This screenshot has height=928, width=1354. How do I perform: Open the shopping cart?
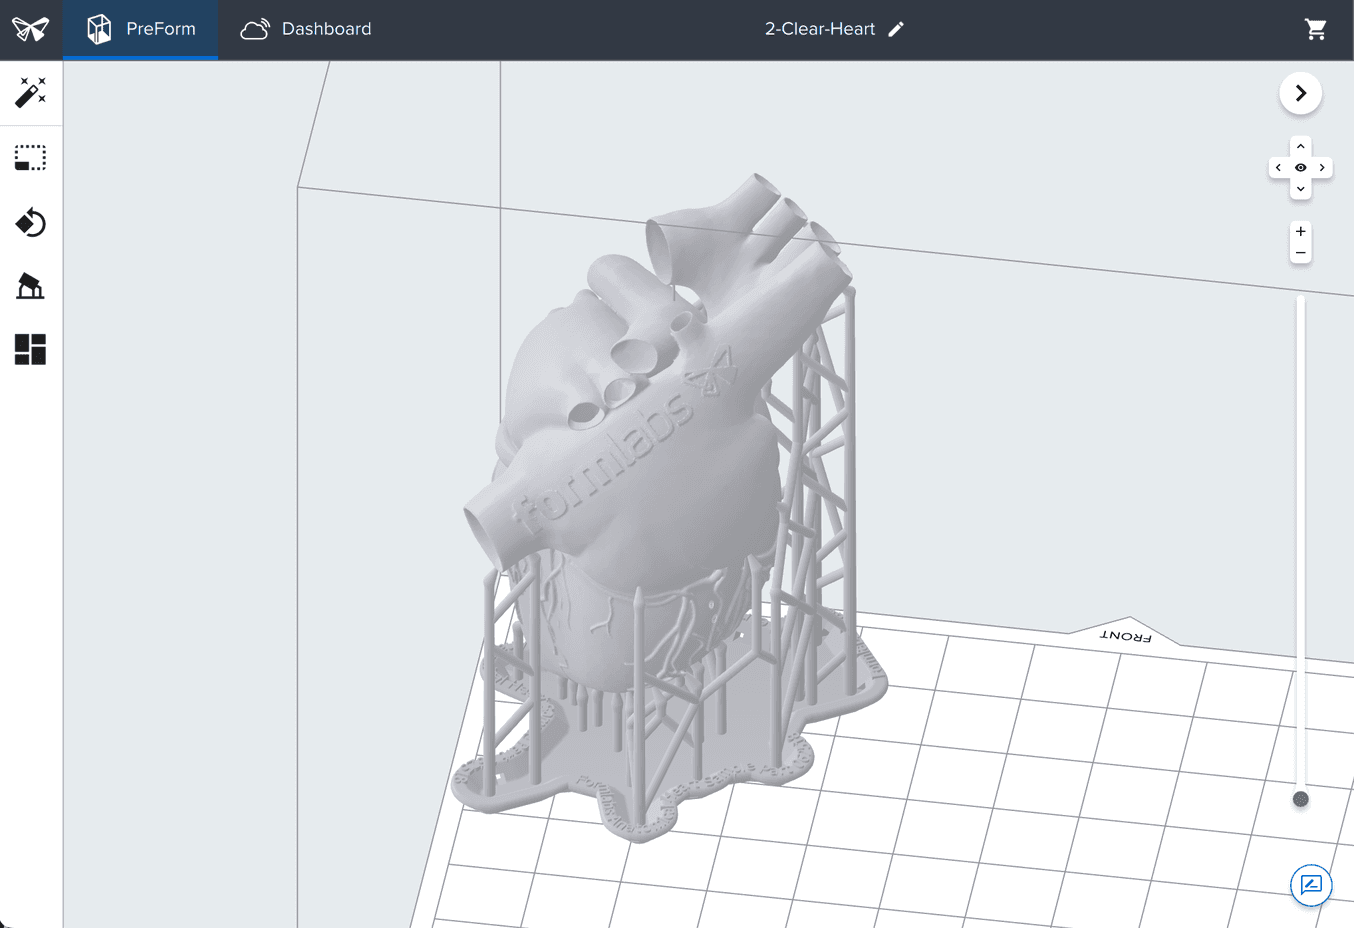1316,29
